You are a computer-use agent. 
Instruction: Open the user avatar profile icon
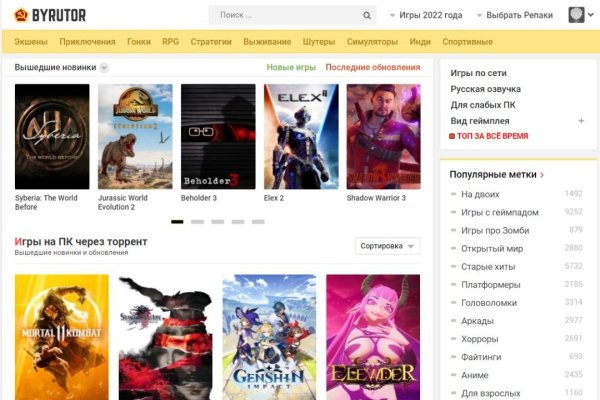577,15
